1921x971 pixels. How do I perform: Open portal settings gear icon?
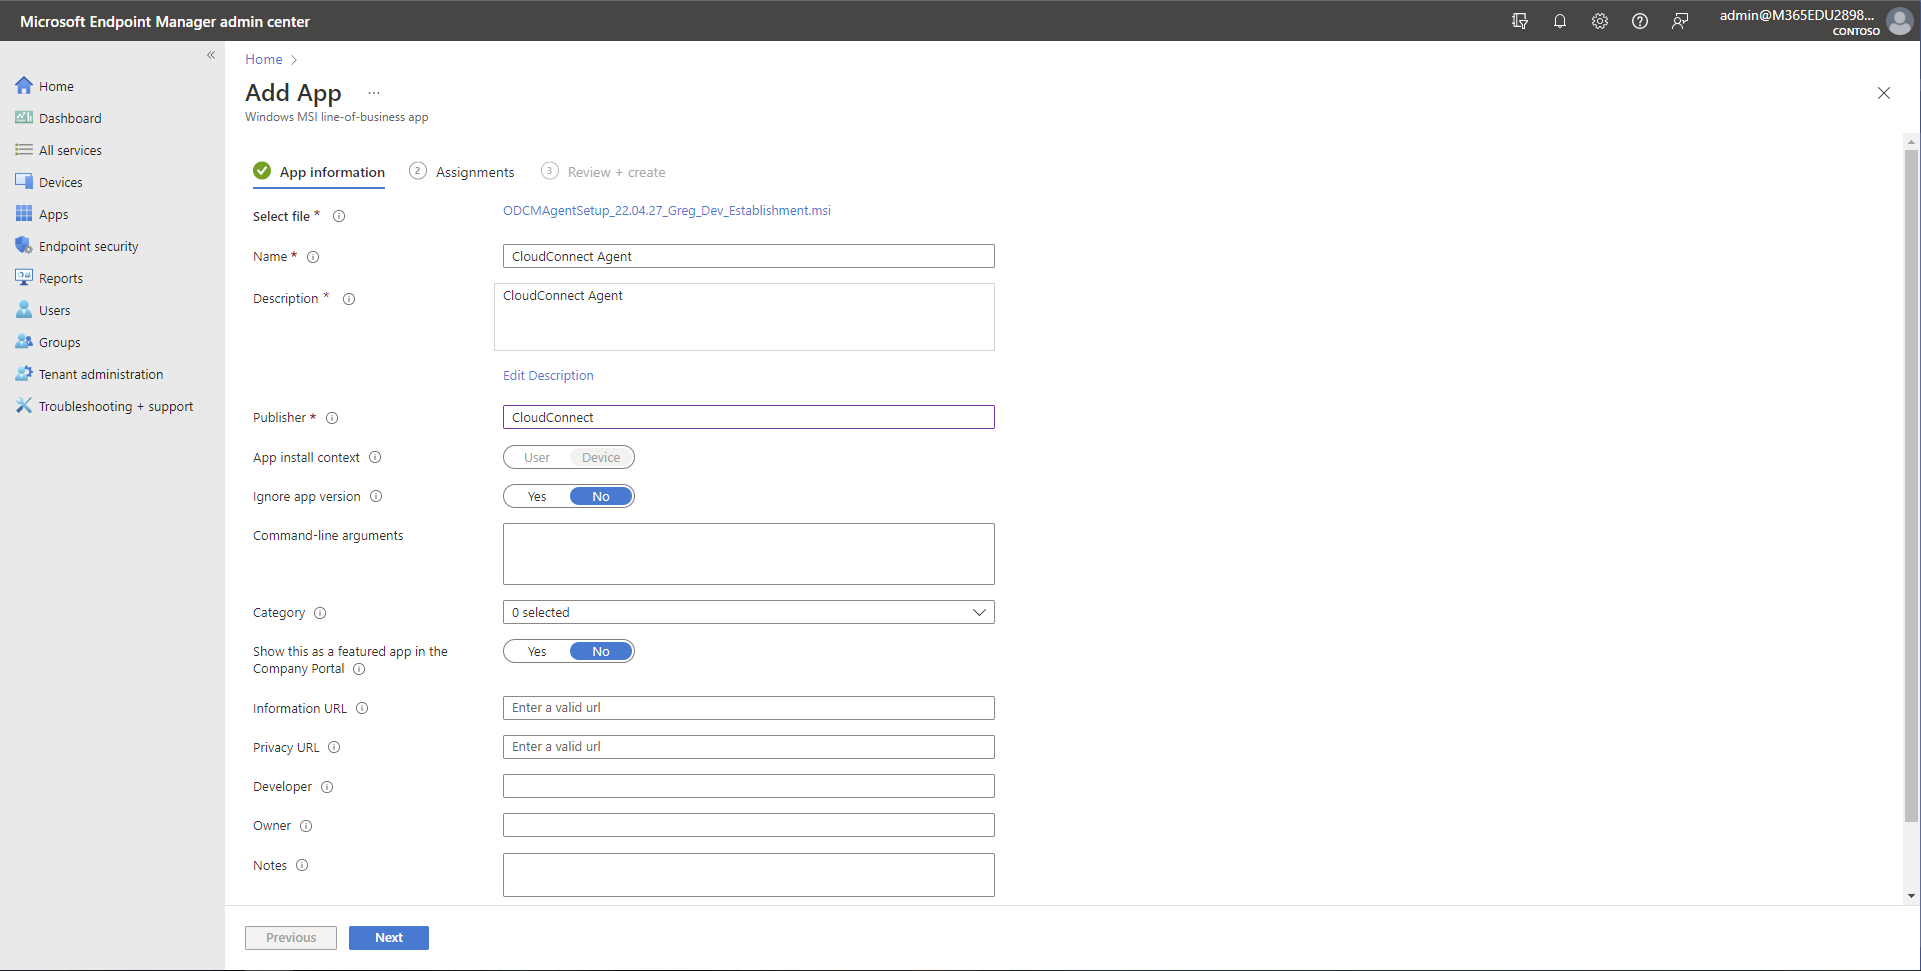[1599, 21]
